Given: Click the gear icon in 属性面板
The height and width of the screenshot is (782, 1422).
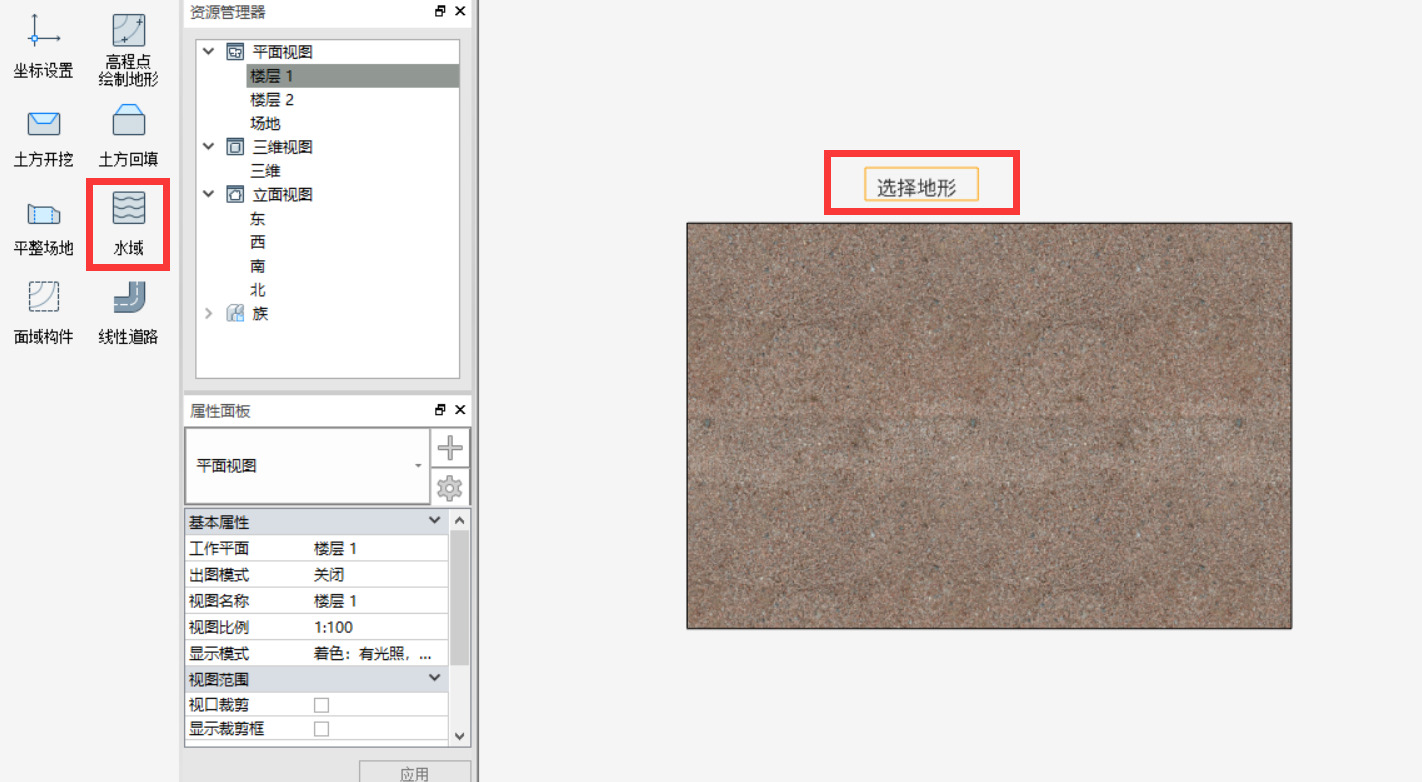Looking at the screenshot, I should click(450, 488).
